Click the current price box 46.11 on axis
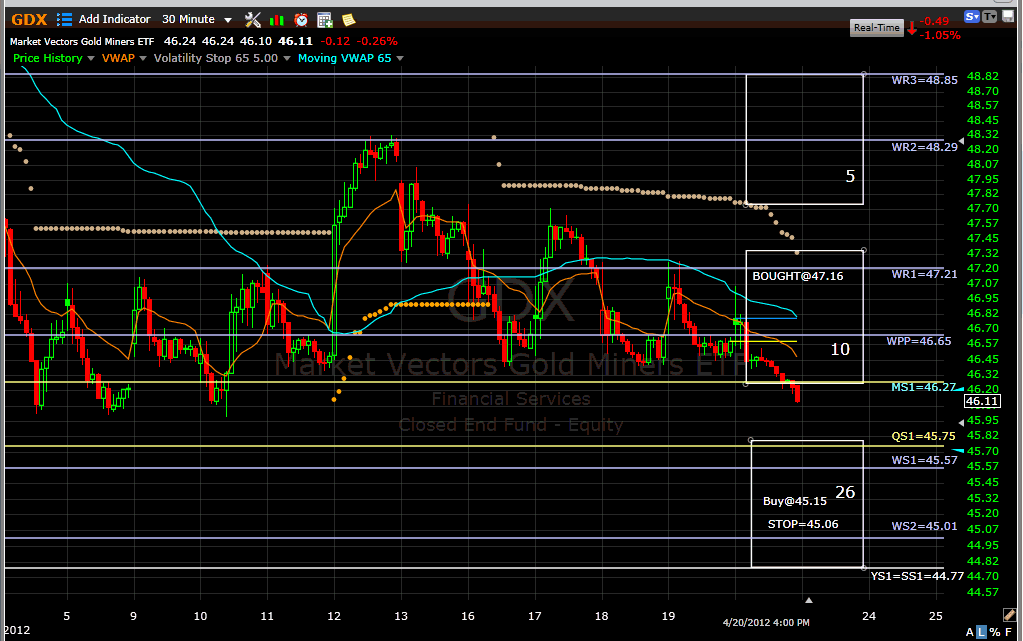The image size is (1023, 641). coord(982,401)
